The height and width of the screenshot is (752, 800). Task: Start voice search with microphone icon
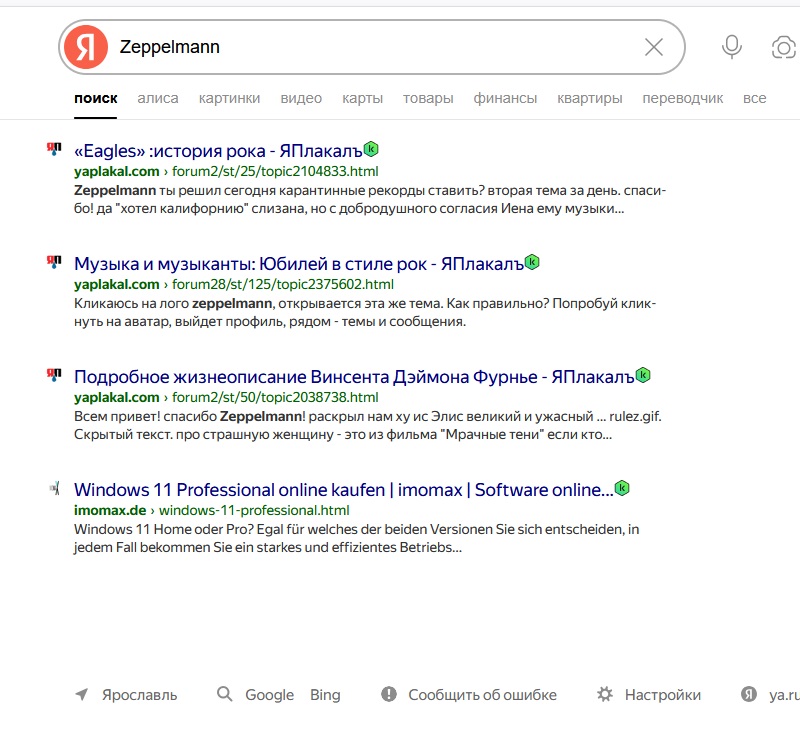click(x=732, y=47)
